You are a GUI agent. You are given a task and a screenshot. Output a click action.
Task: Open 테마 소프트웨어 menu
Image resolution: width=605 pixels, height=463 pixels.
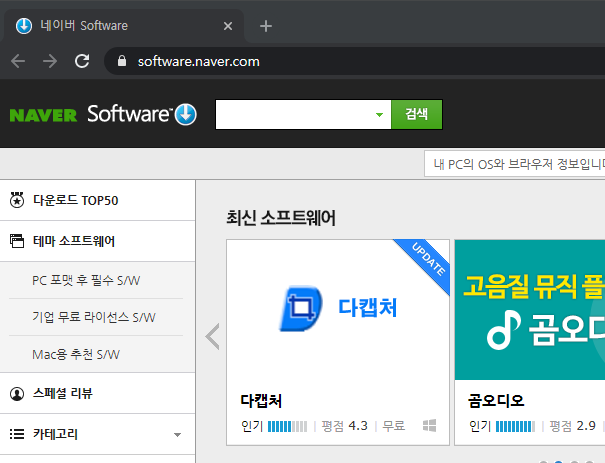click(74, 241)
